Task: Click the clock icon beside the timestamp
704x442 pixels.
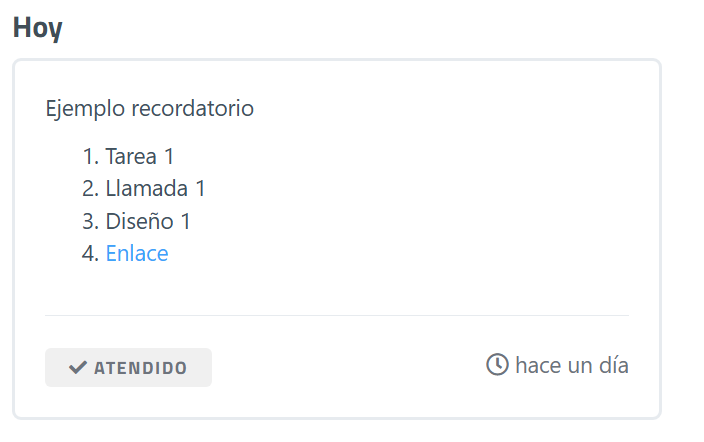Action: click(x=496, y=365)
